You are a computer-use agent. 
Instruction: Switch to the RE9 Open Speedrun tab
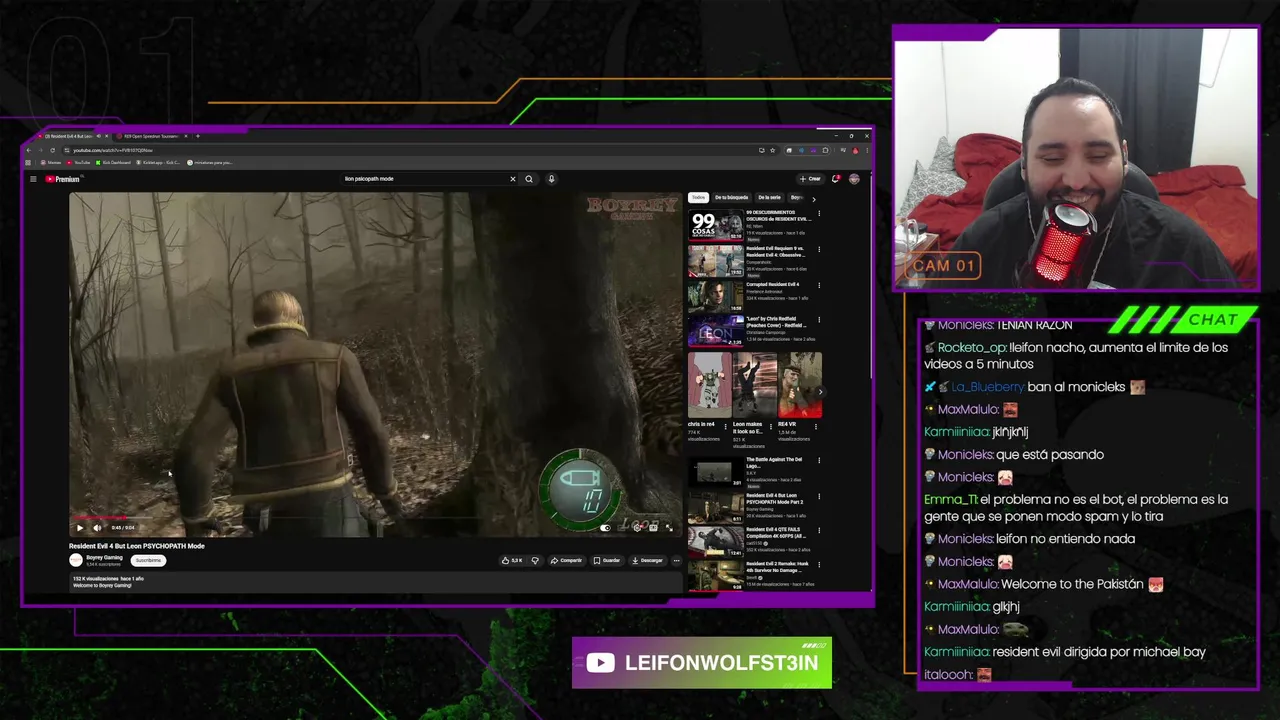tap(151, 136)
